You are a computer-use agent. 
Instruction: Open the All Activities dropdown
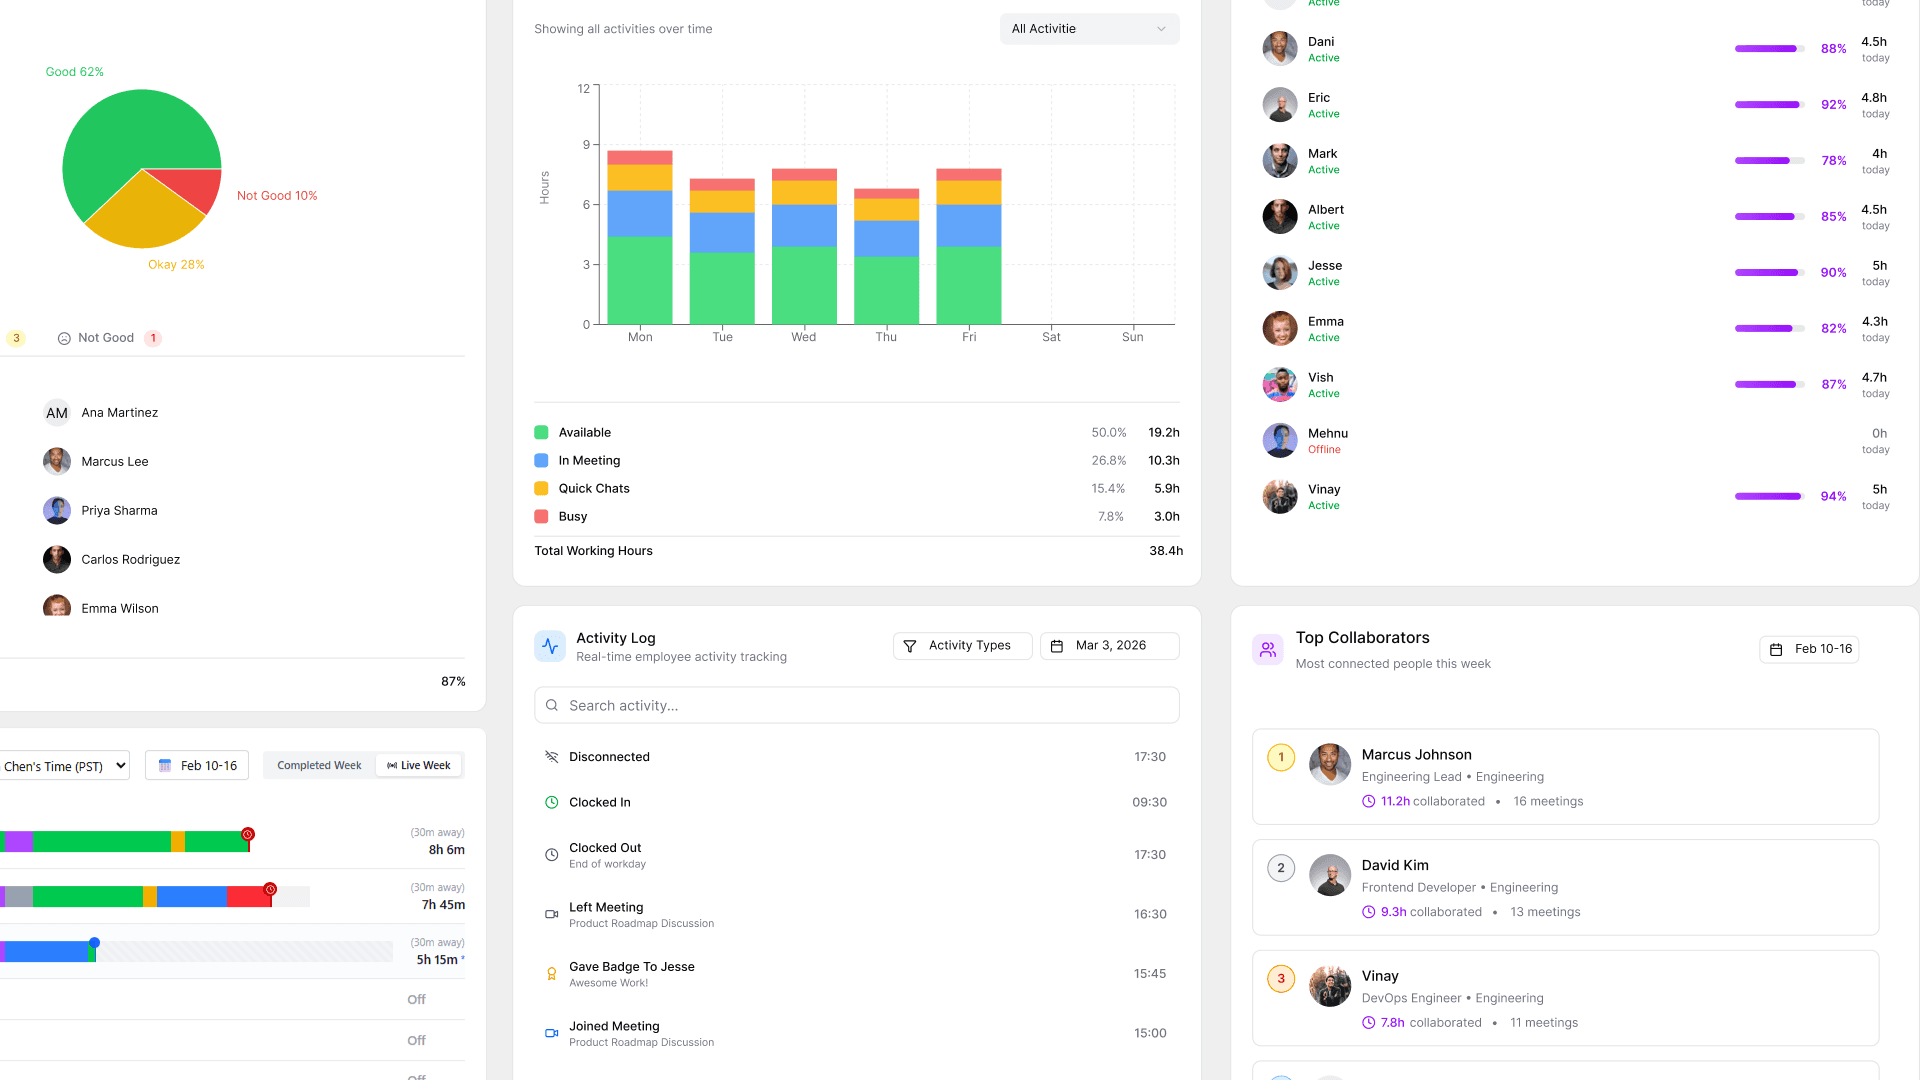pyautogui.click(x=1088, y=29)
